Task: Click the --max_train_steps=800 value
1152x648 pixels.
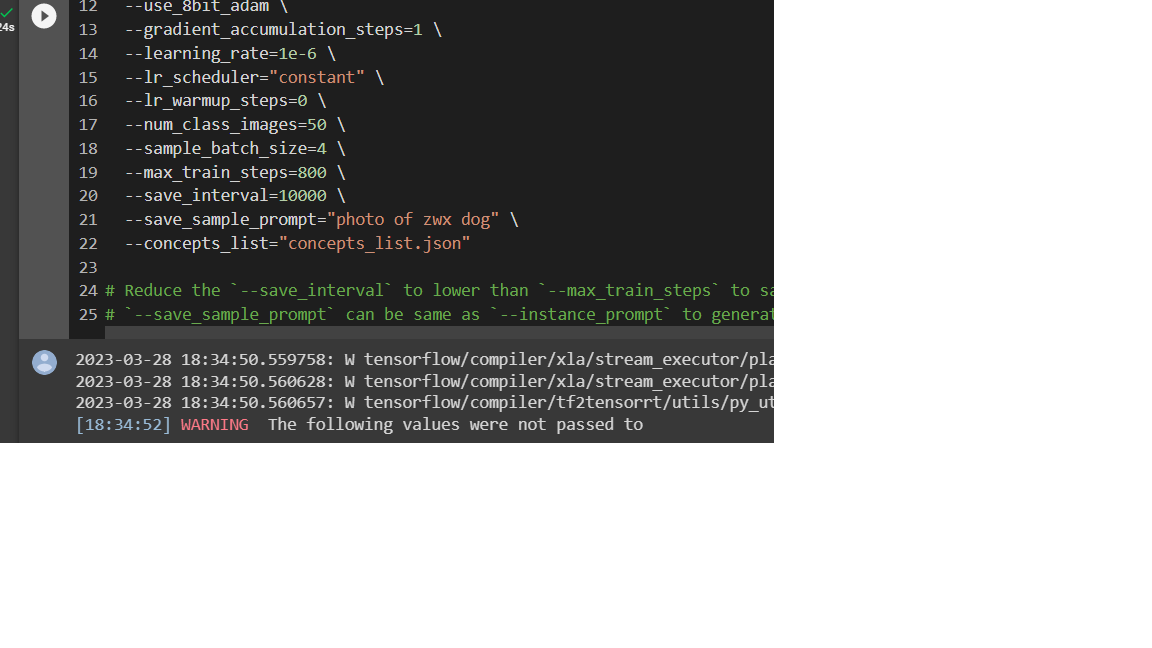Action: tap(225, 172)
